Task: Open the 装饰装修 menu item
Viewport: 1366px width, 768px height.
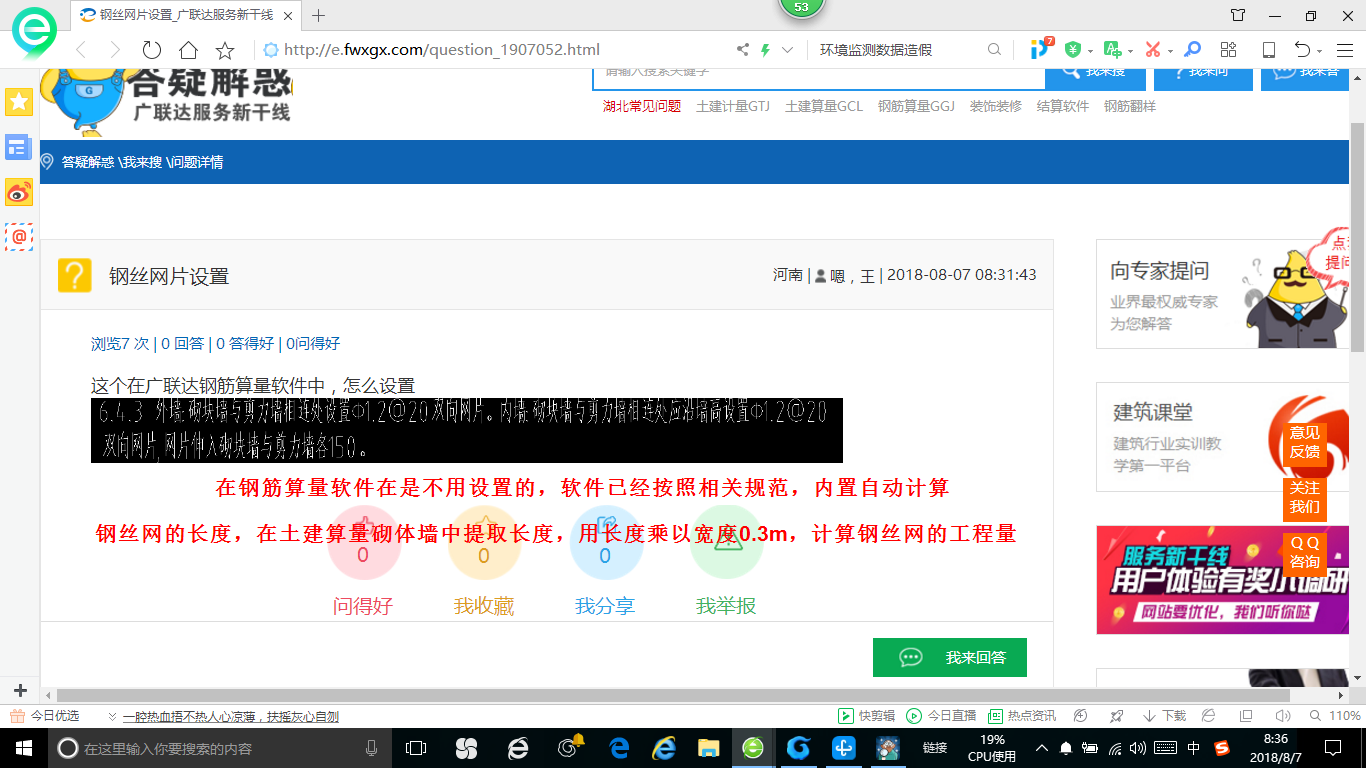Action: coord(996,106)
